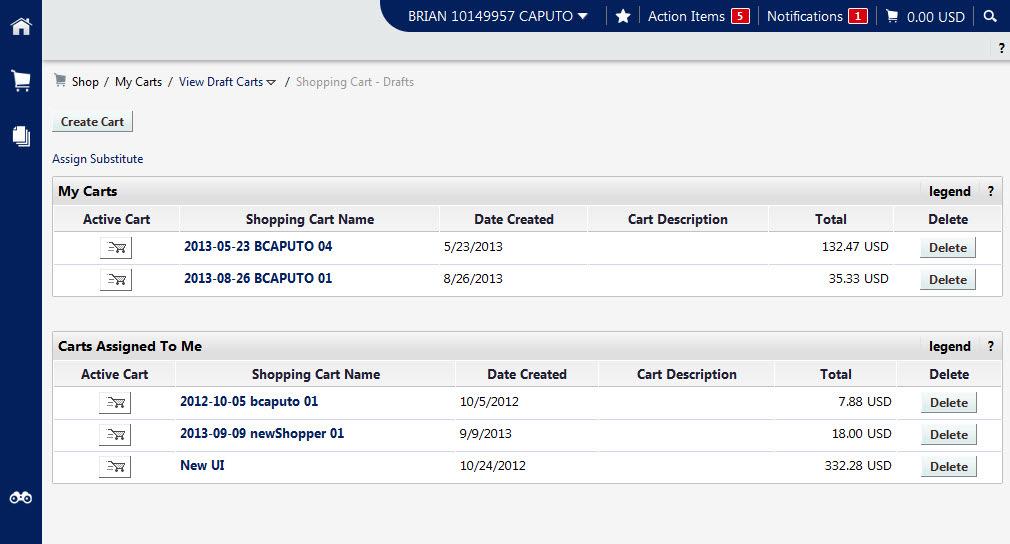The image size is (1010, 544).
Task: Click the Create Cart button
Action: pos(92,122)
